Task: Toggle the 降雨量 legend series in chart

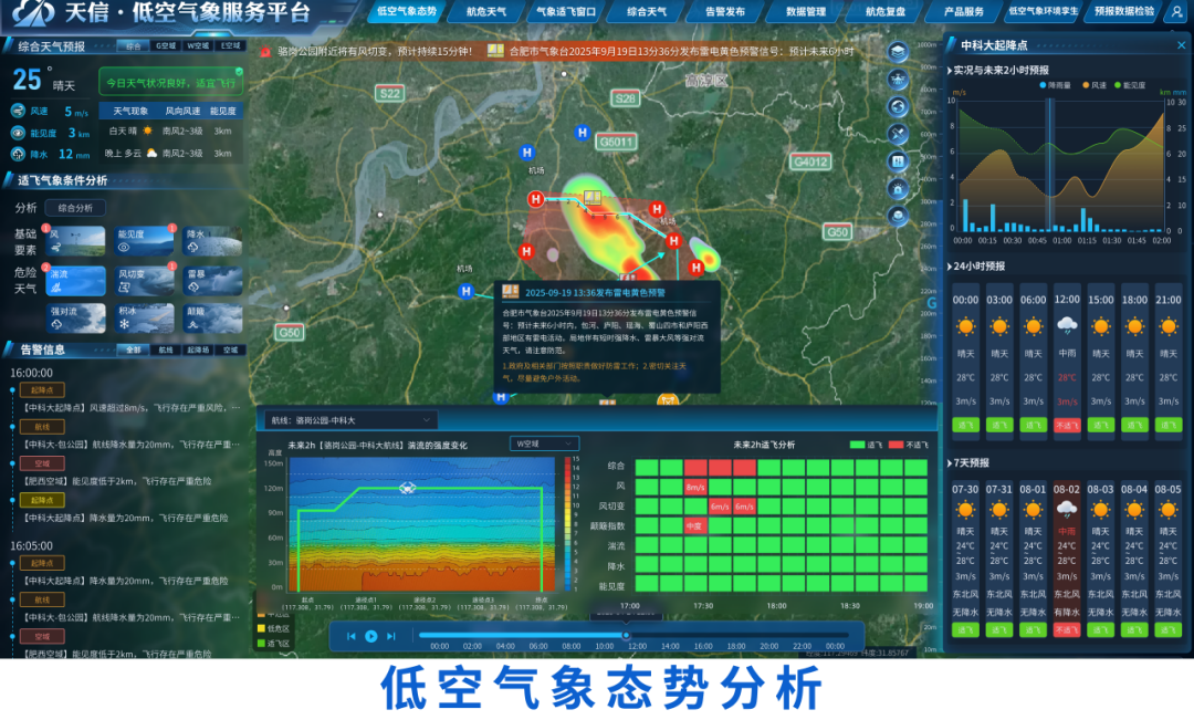Action: coord(1057,86)
